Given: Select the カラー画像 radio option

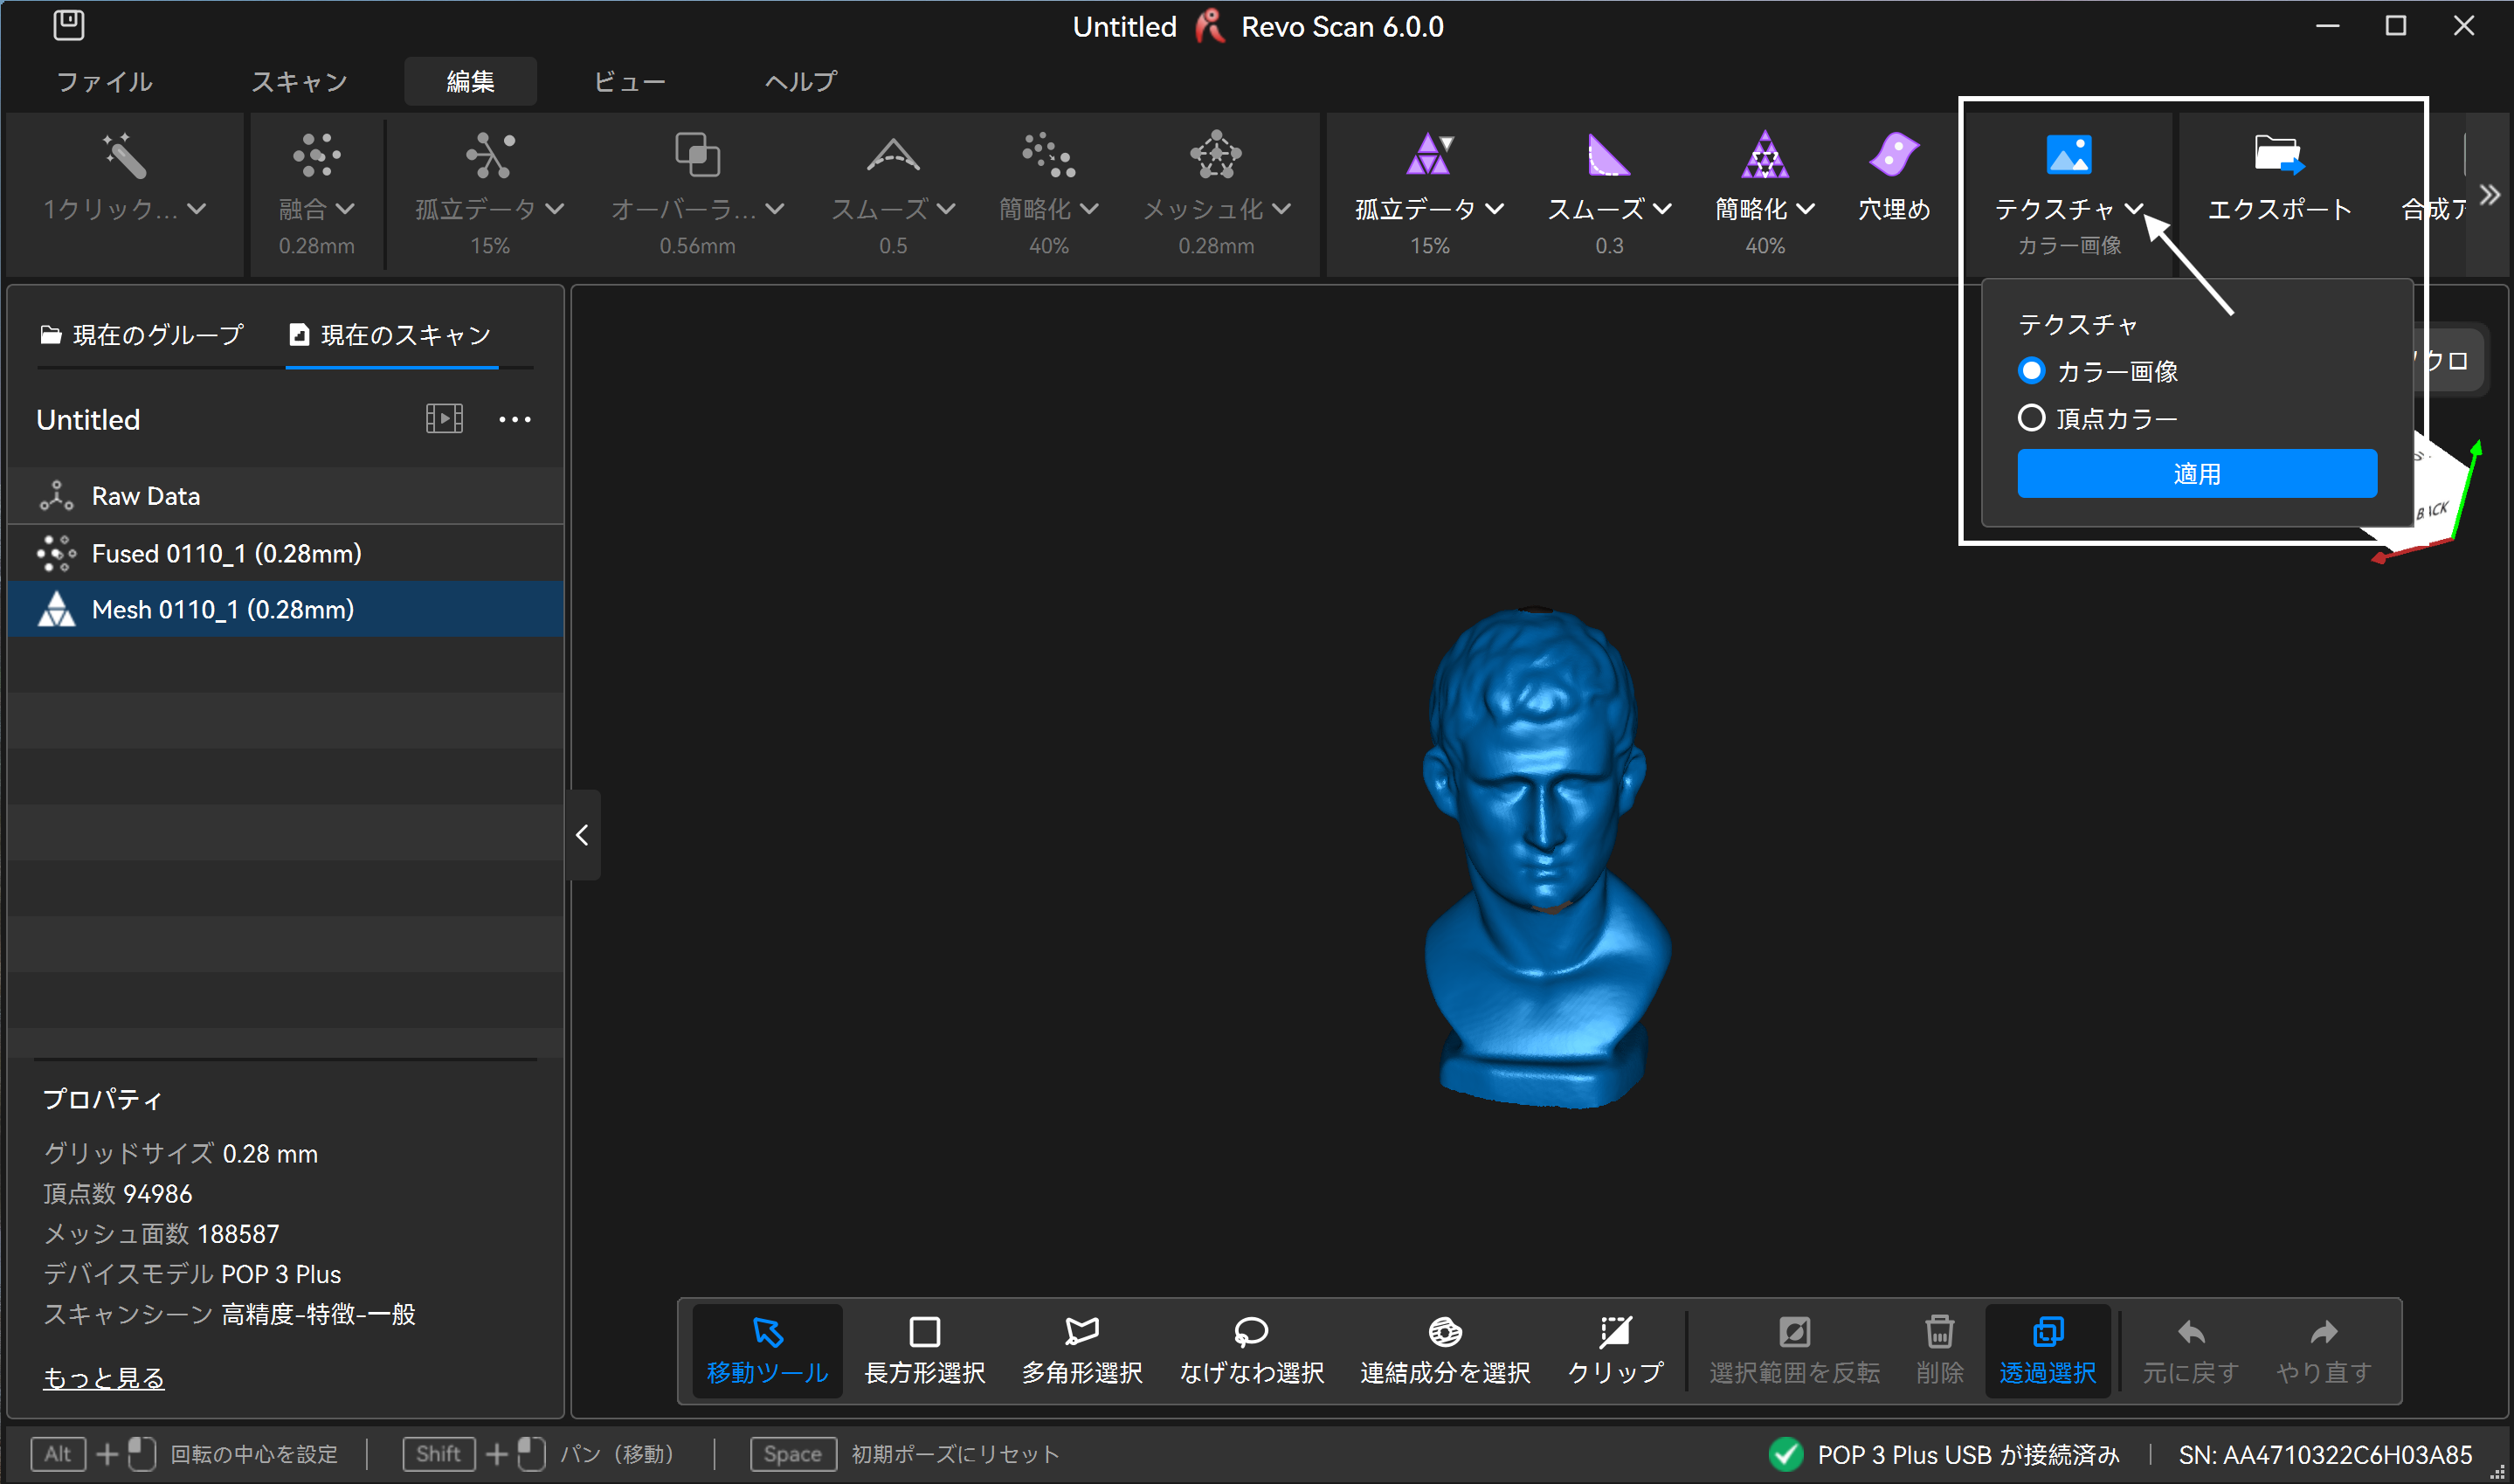Looking at the screenshot, I should [2031, 371].
